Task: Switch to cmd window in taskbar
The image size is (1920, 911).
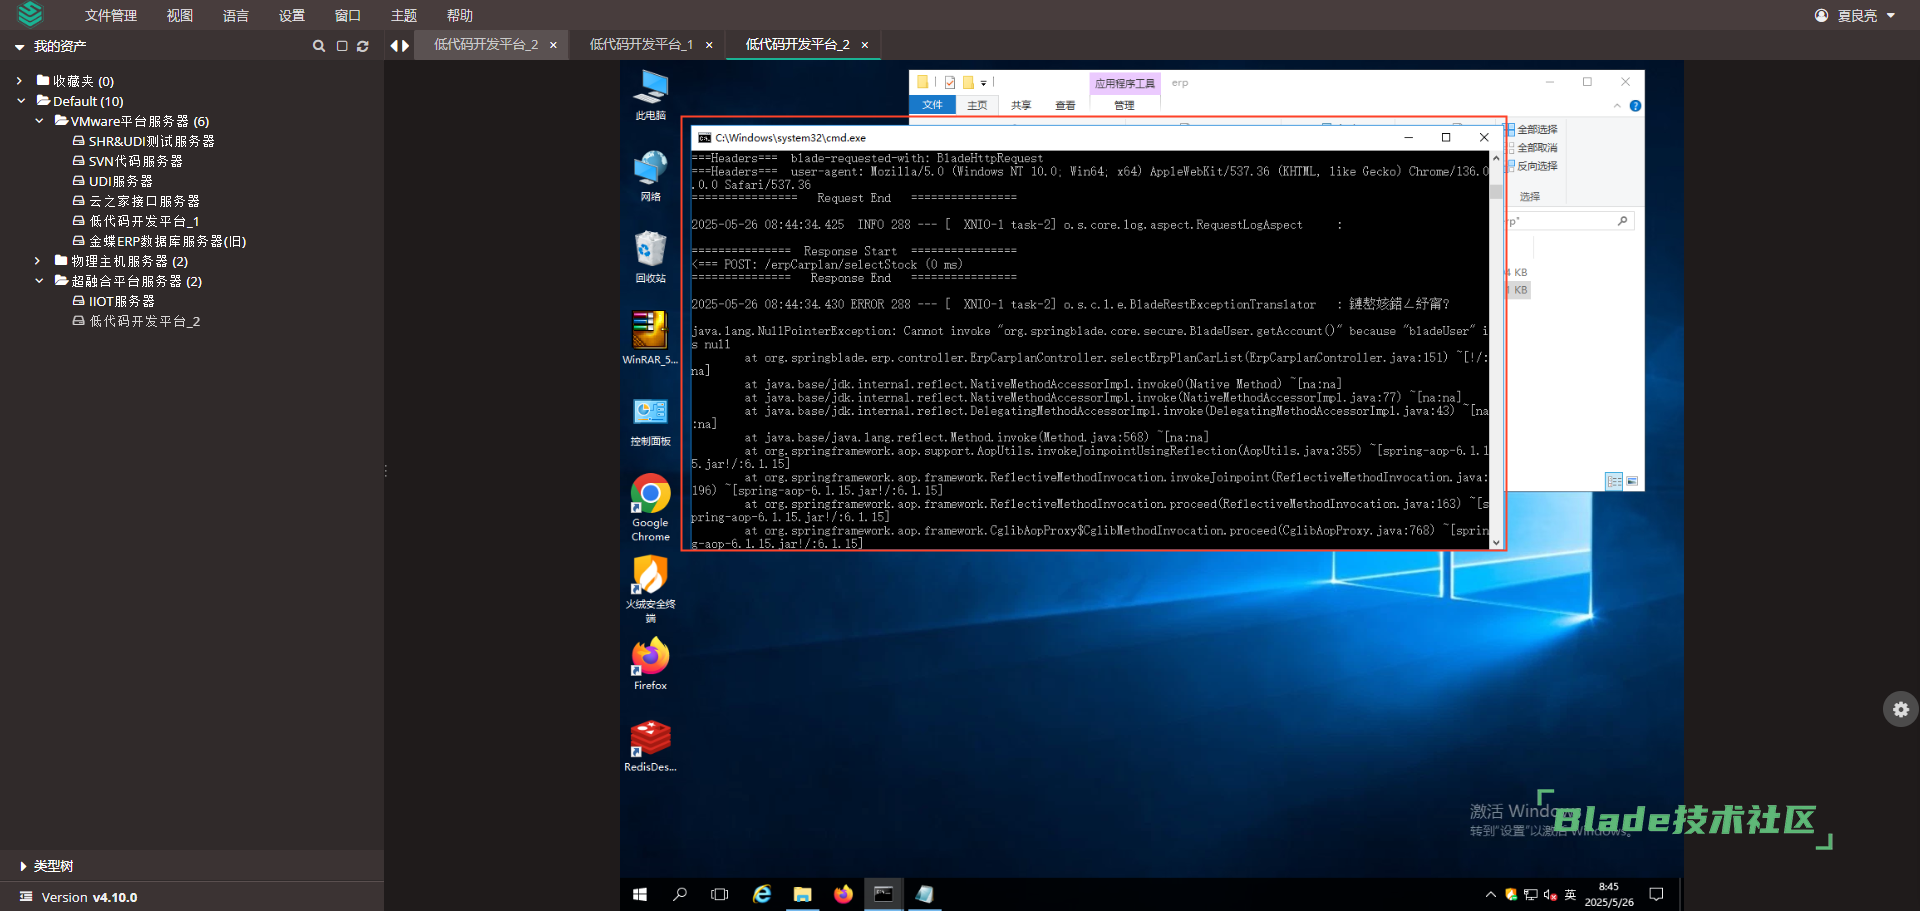Action: (884, 894)
